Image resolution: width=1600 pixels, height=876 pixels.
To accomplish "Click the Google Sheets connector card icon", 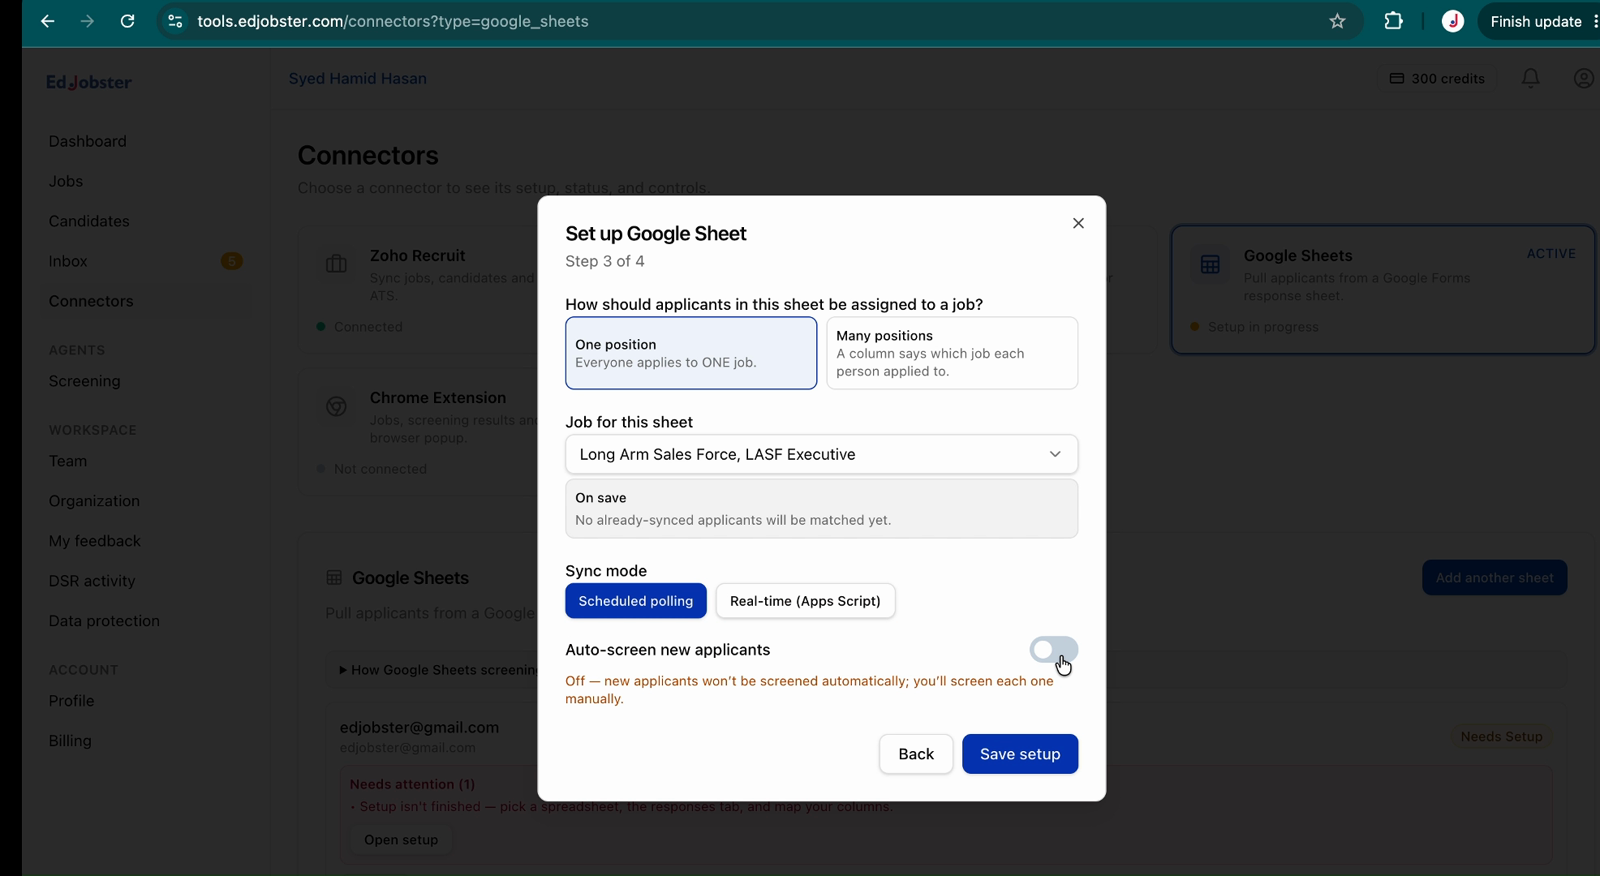I will pos(1210,264).
